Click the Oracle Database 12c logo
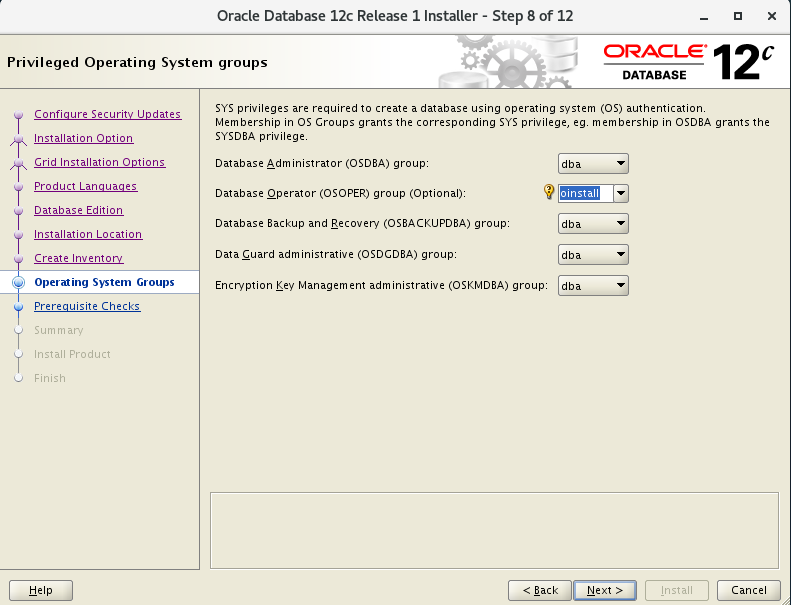The image size is (791, 605). pyautogui.click(x=689, y=62)
